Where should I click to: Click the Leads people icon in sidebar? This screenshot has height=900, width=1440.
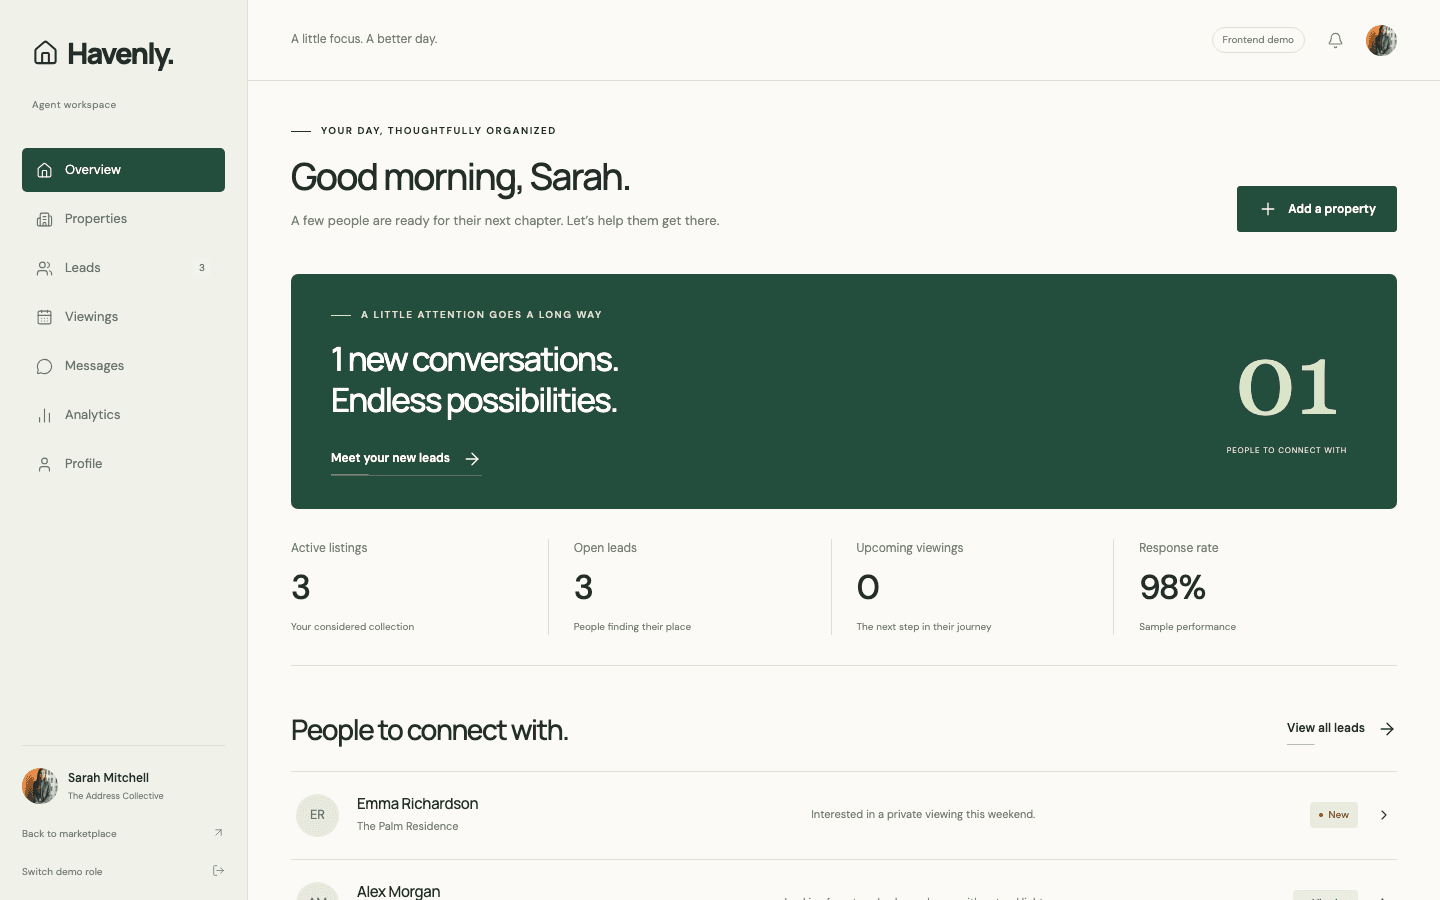click(44, 268)
